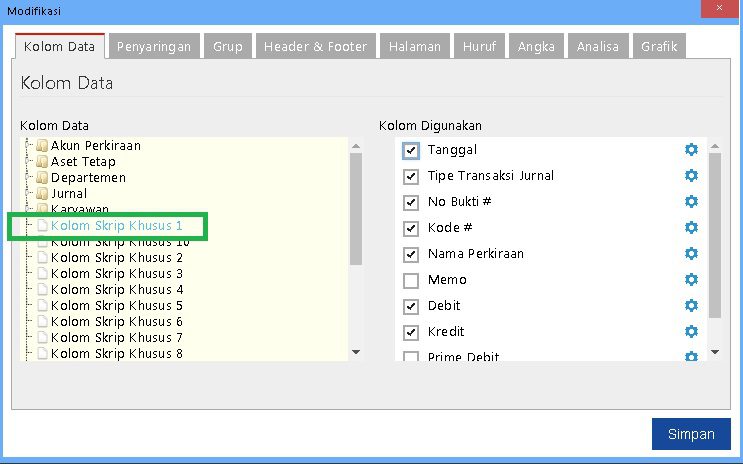The width and height of the screenshot is (743, 464).
Task: Select Kolom Skrip Khusus 1 item
Action: click(116, 226)
